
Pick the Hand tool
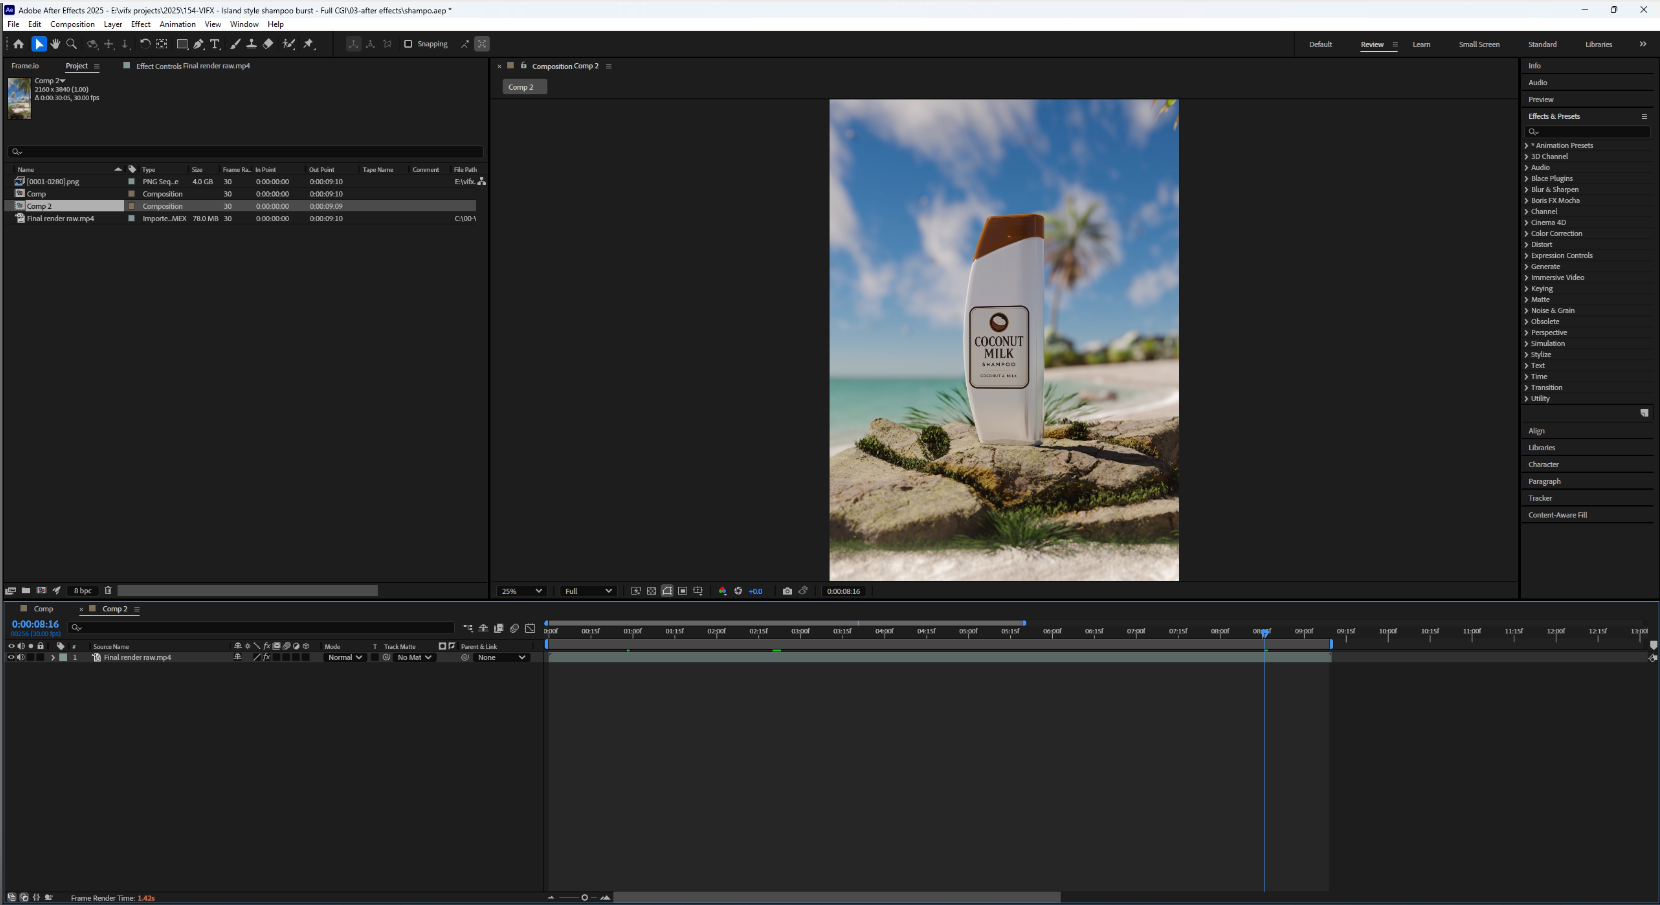pyautogui.click(x=55, y=44)
